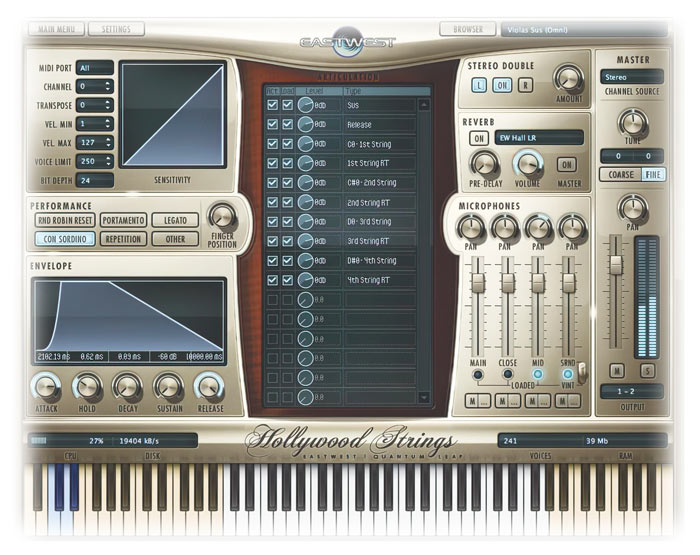Viewport: 700px width, 555px height.
Task: Open the Browser view
Action: (x=468, y=29)
